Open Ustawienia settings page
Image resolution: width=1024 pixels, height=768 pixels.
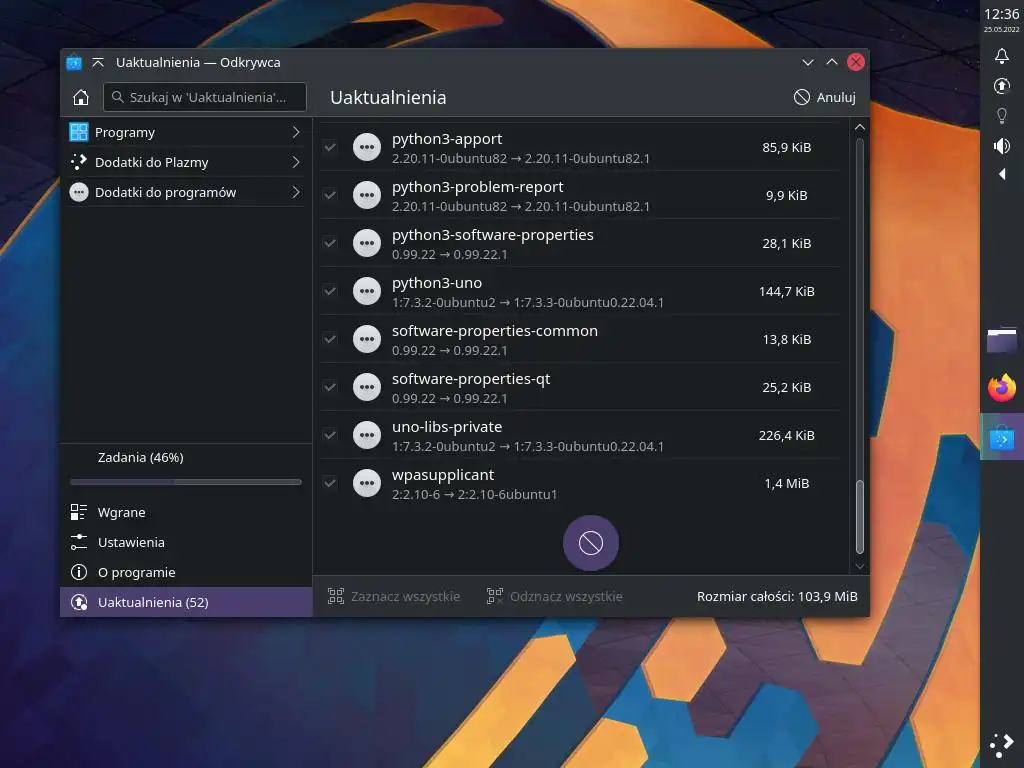click(x=186, y=542)
